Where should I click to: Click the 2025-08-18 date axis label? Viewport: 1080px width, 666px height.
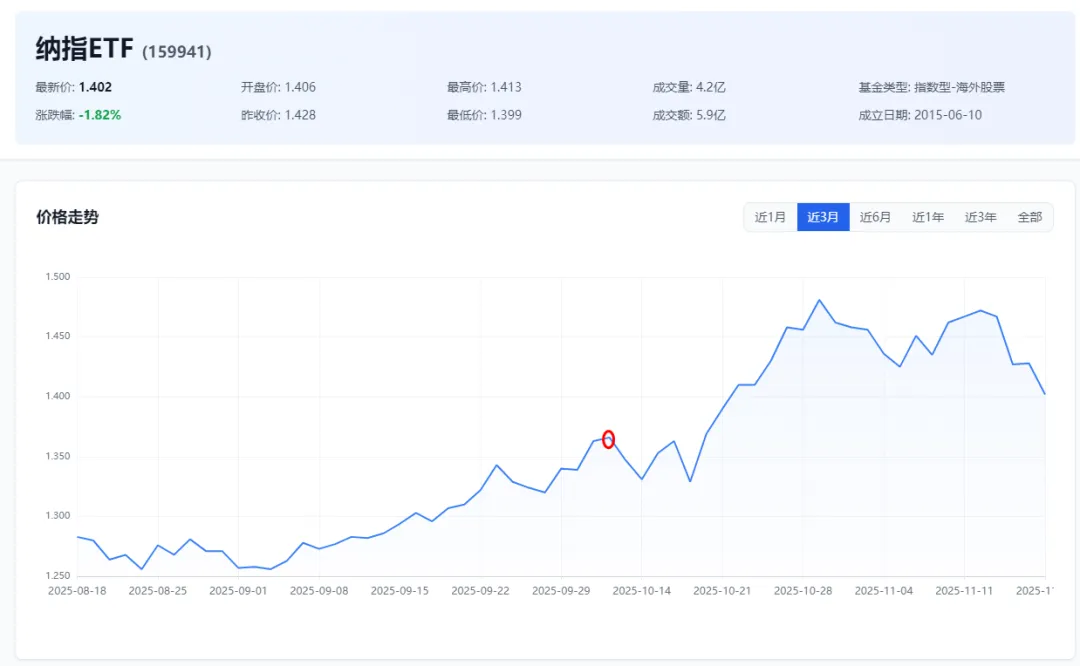[77, 591]
